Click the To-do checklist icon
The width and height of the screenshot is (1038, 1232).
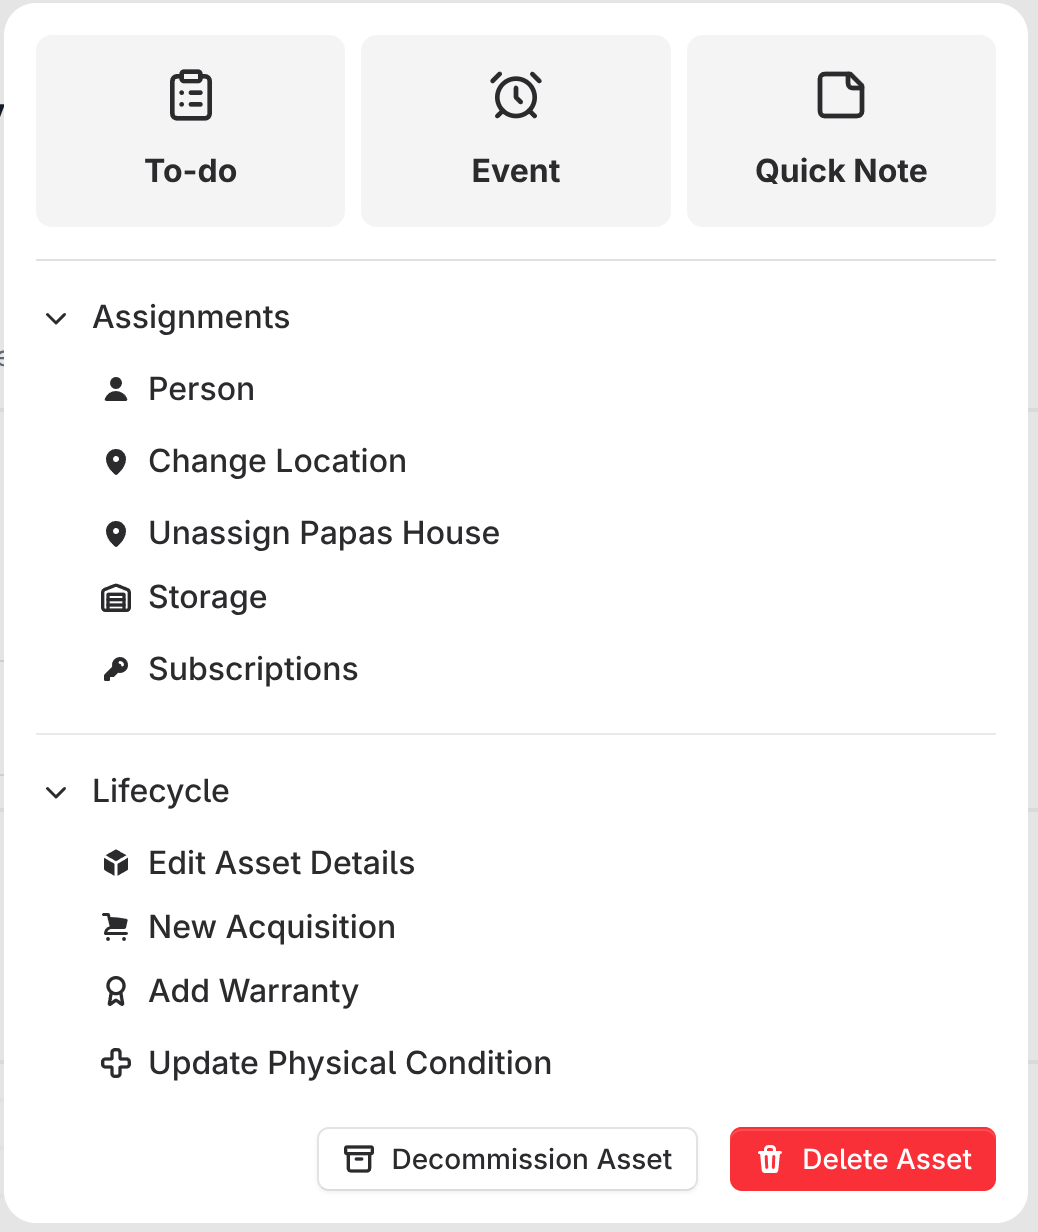(191, 96)
